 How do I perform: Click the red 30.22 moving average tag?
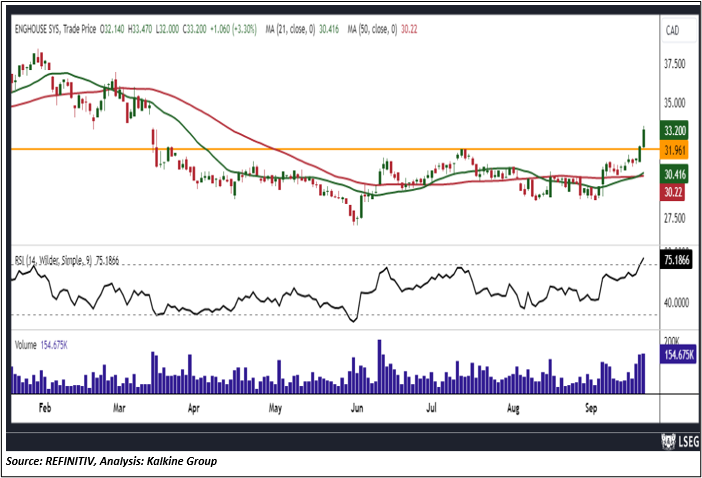point(672,192)
